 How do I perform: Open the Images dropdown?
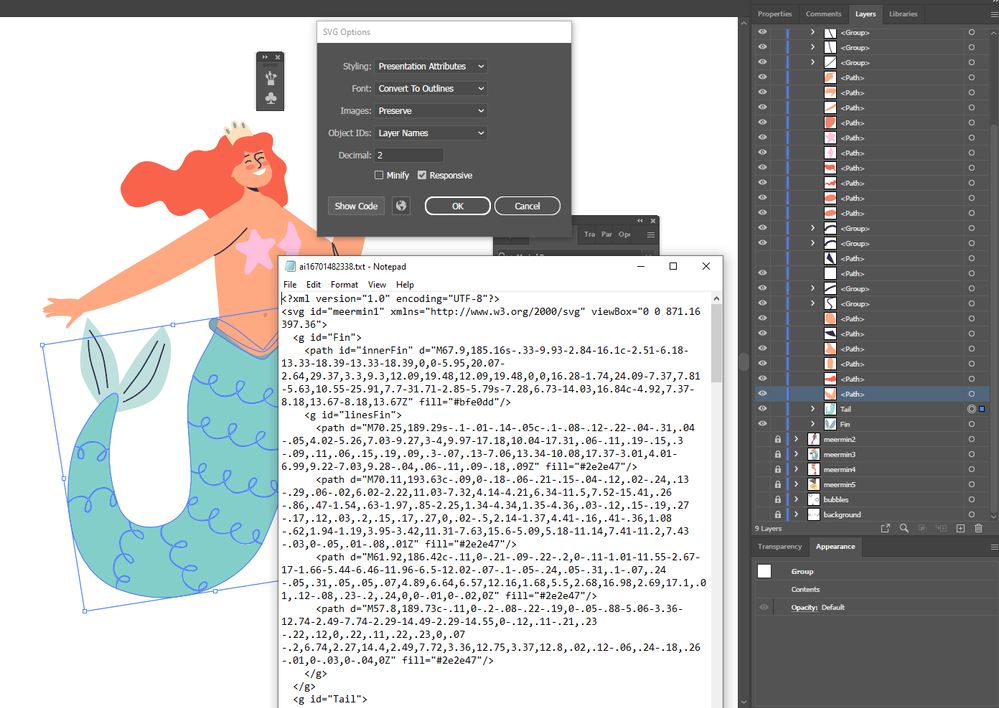pyautogui.click(x=431, y=111)
